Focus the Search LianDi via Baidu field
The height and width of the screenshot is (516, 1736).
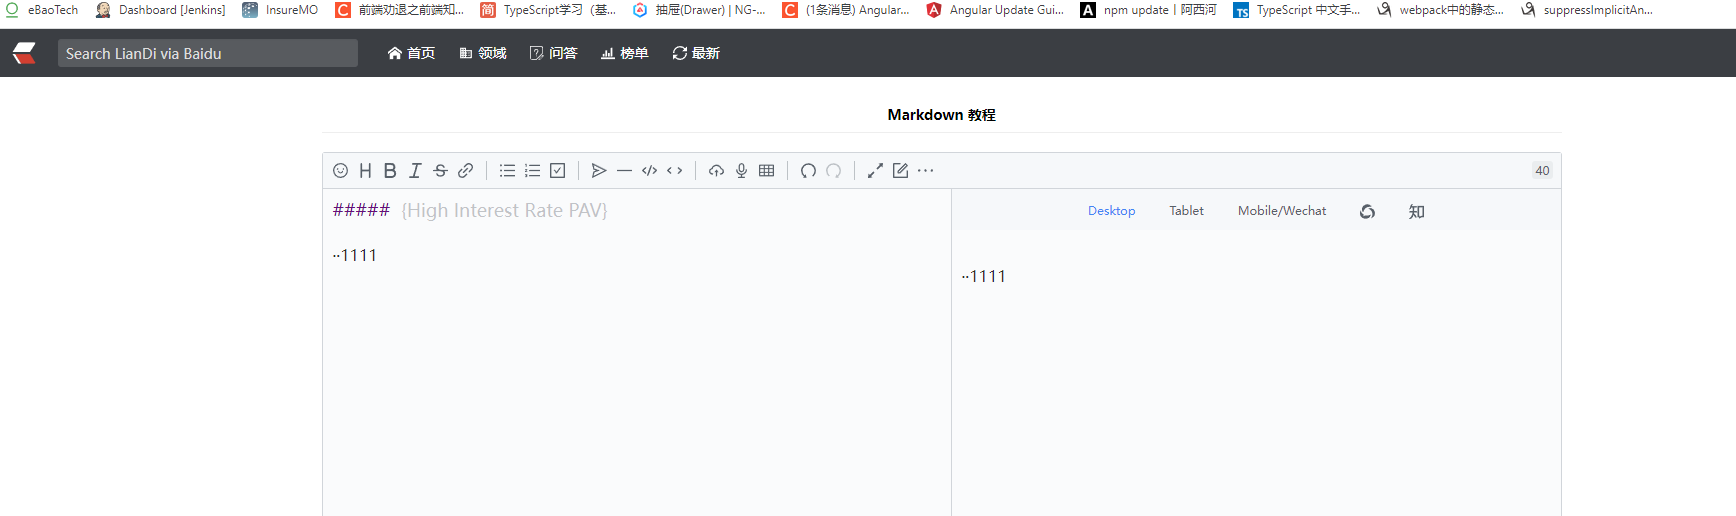coord(208,53)
